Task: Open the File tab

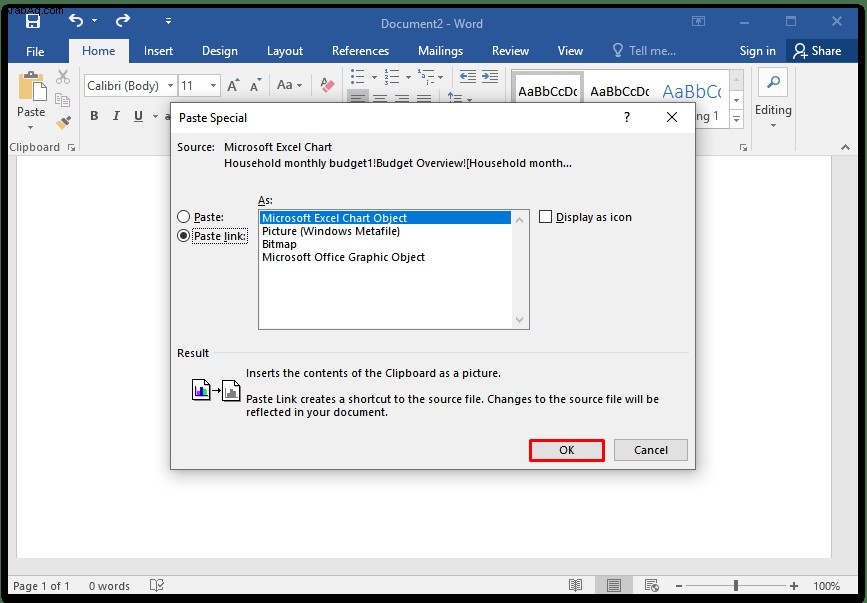Action: (35, 51)
